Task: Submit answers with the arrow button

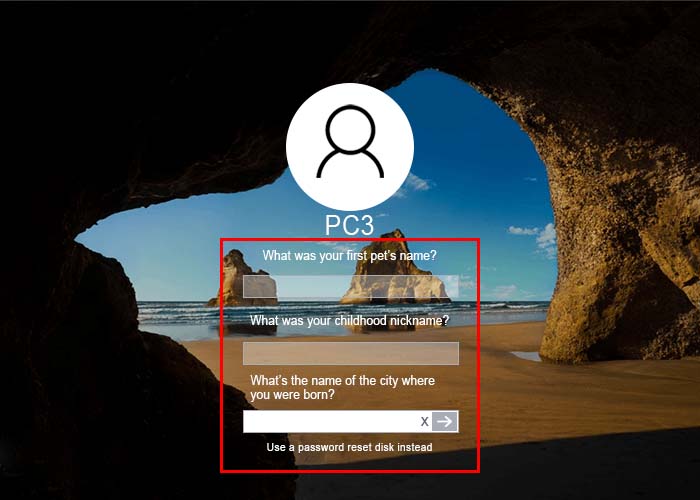Action: coord(445,421)
